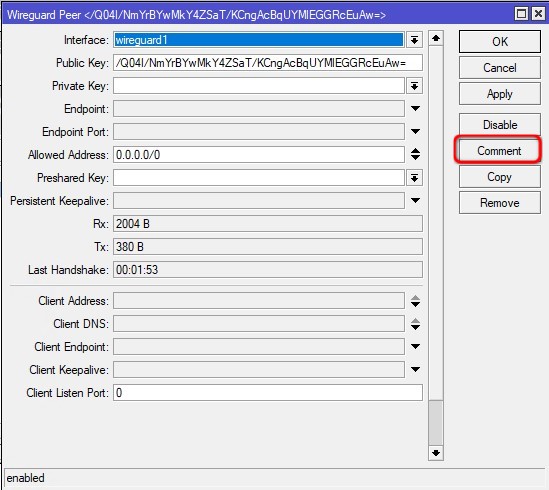Open the Preshared Key dropdown arrow

coord(414,178)
